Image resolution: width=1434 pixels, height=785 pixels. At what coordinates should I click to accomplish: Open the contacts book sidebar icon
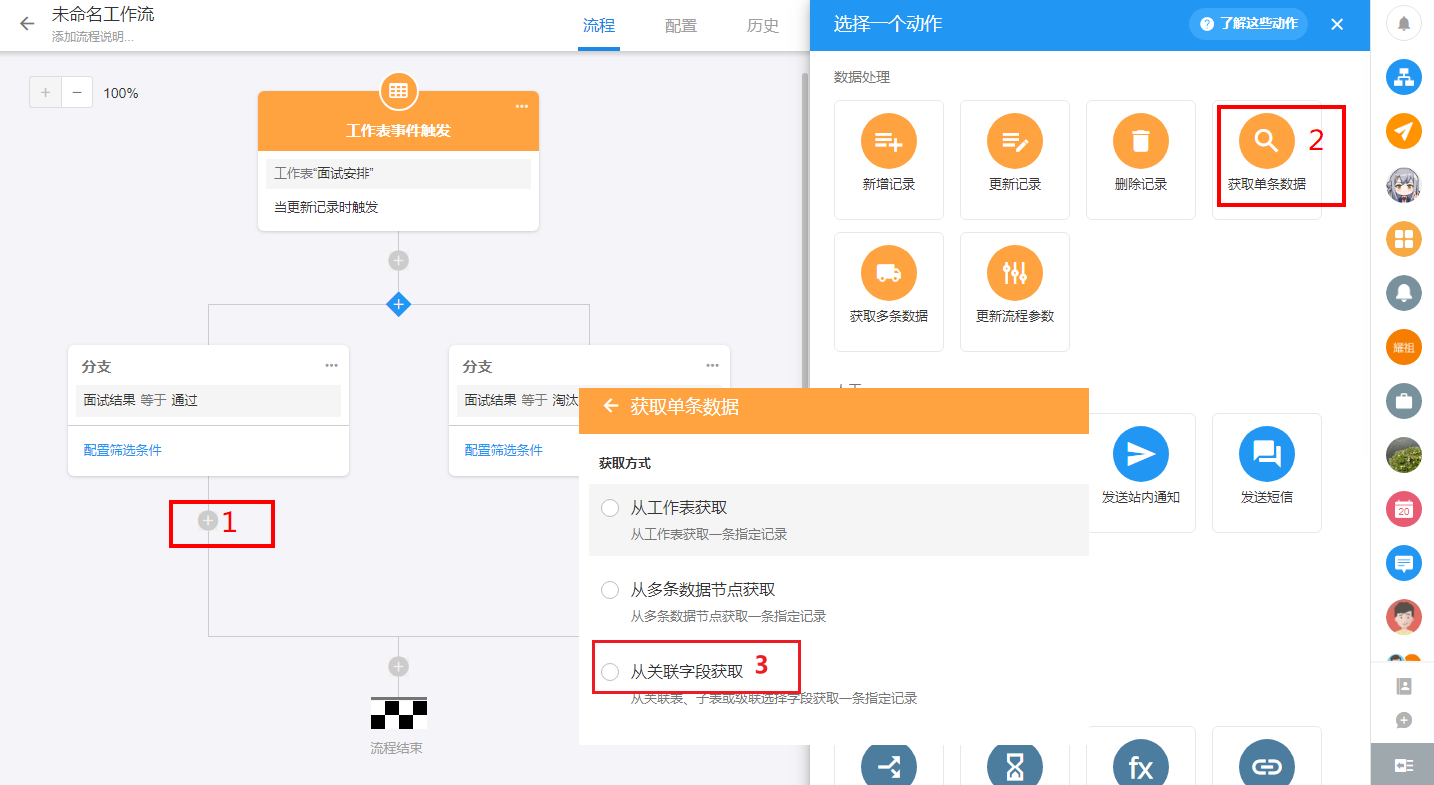[1404, 686]
